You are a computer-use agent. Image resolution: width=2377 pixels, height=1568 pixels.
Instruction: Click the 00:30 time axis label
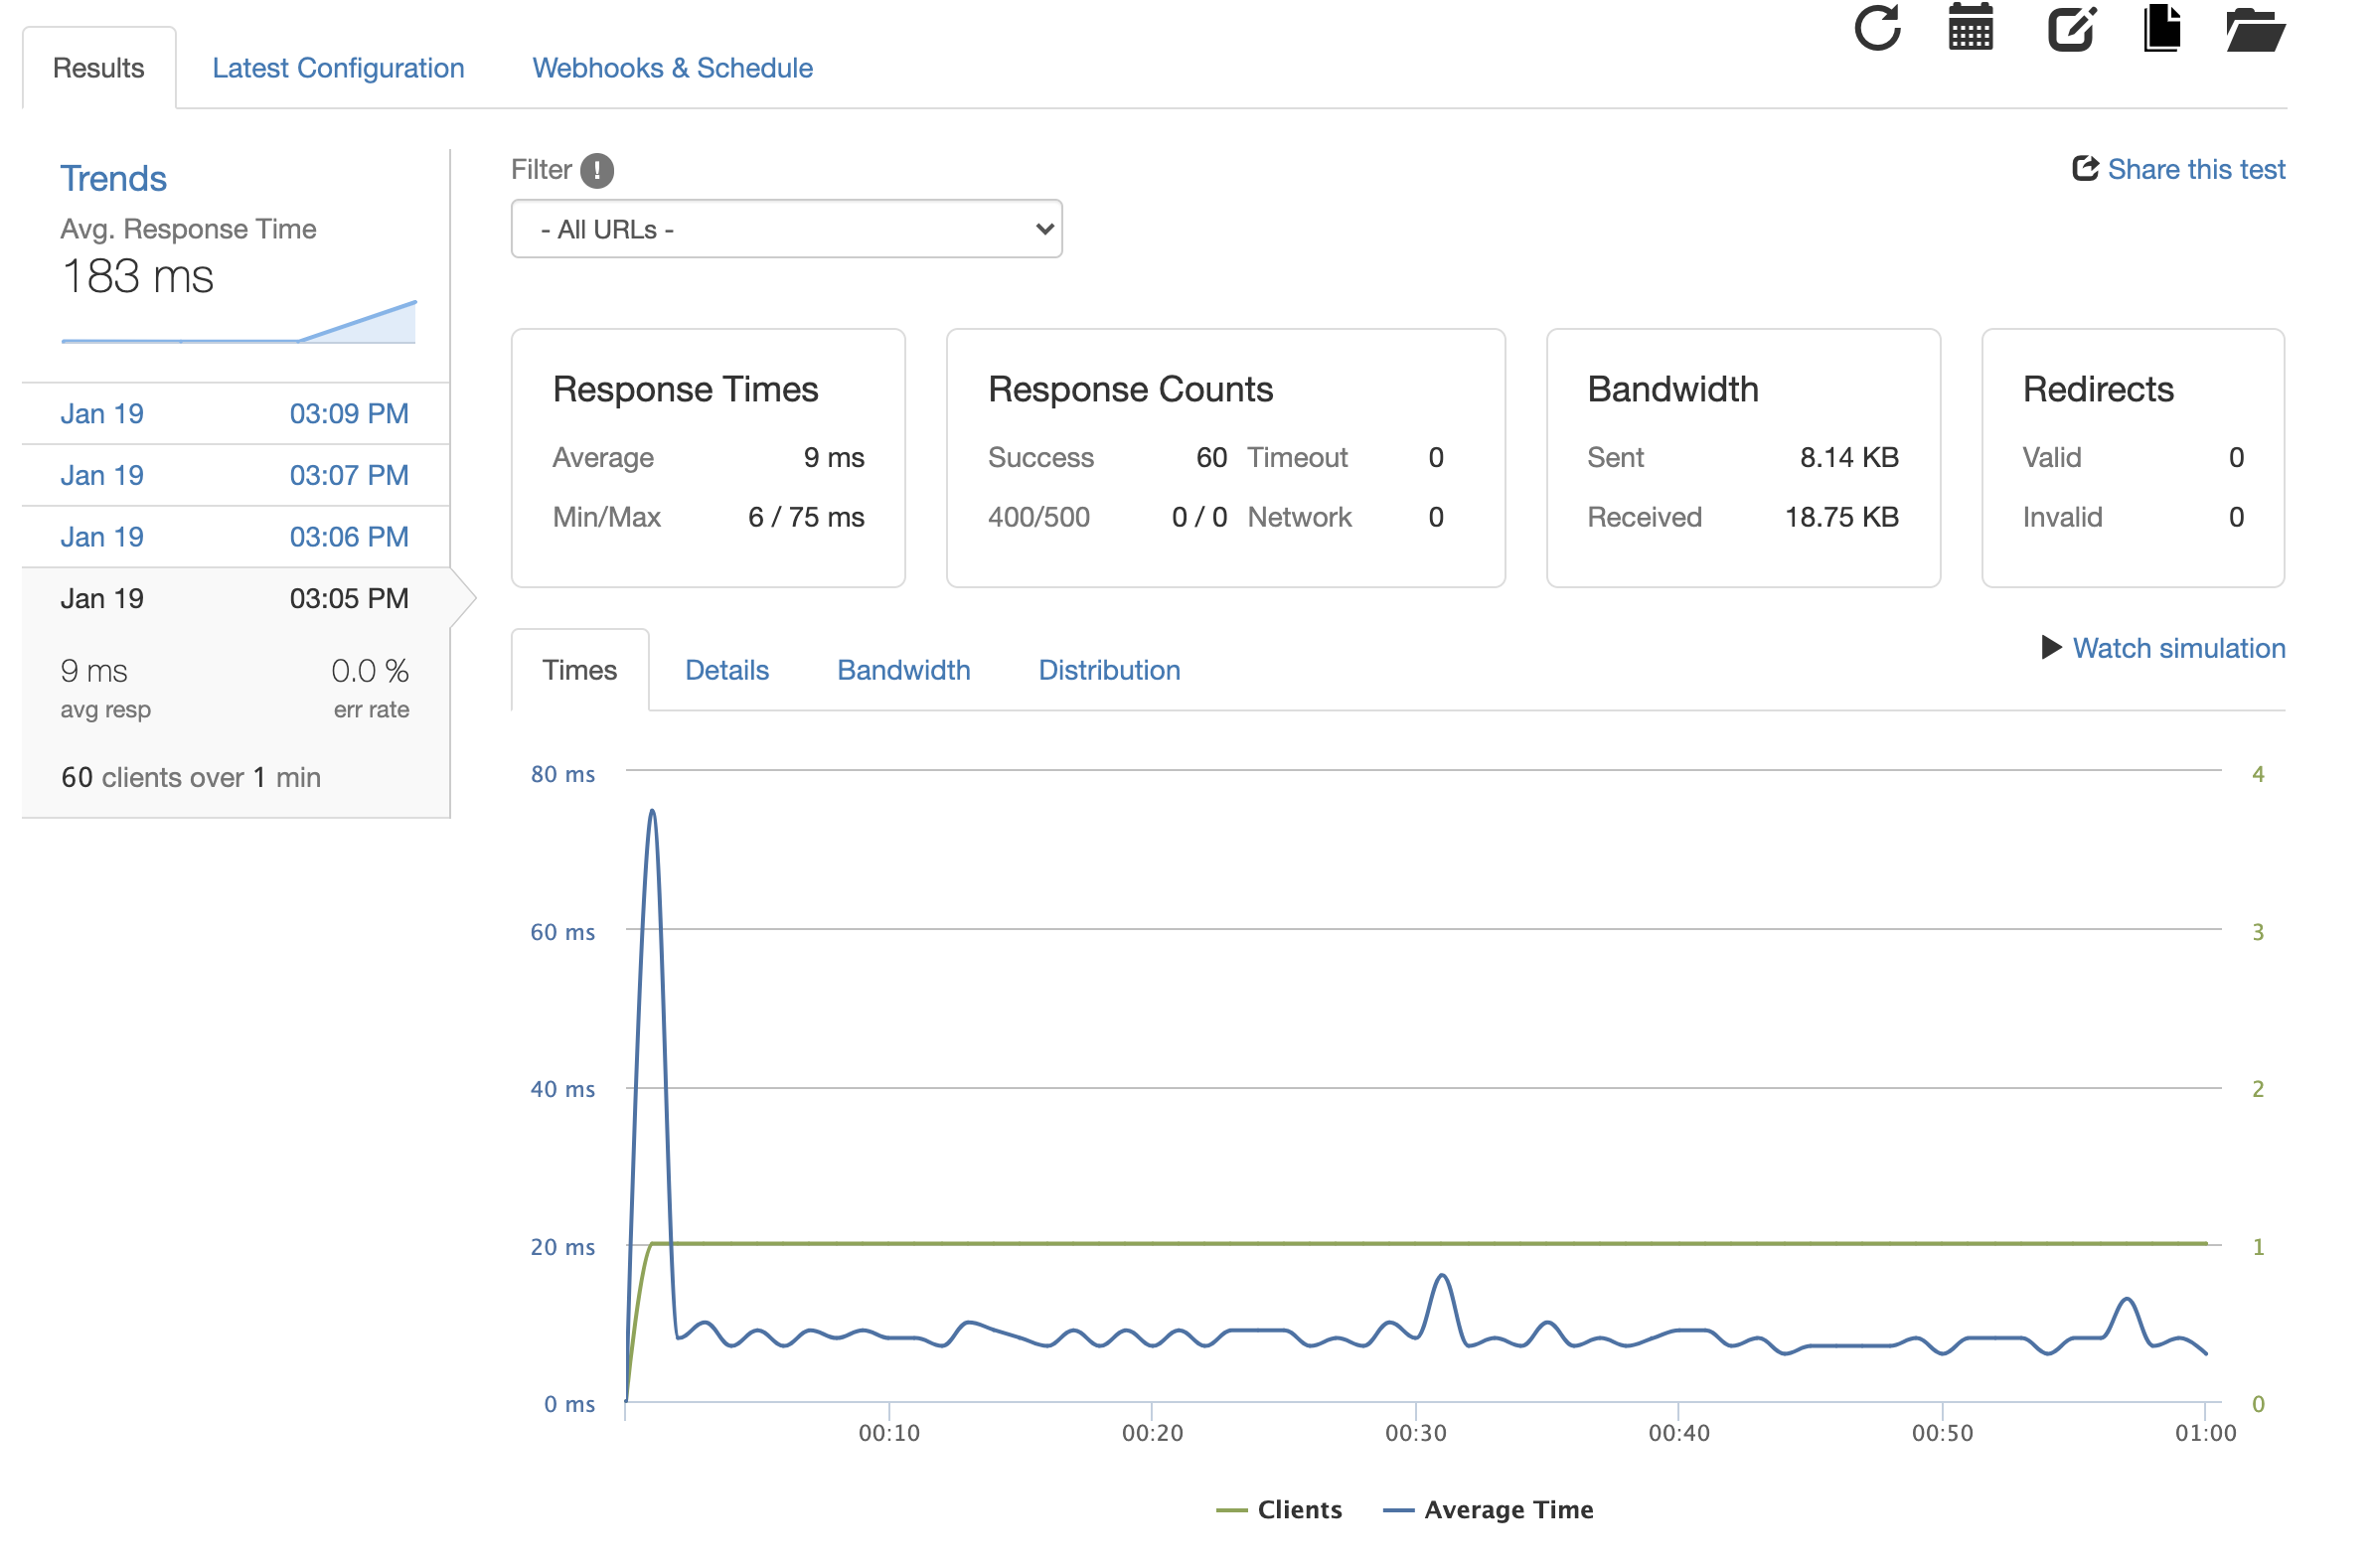[1415, 1432]
